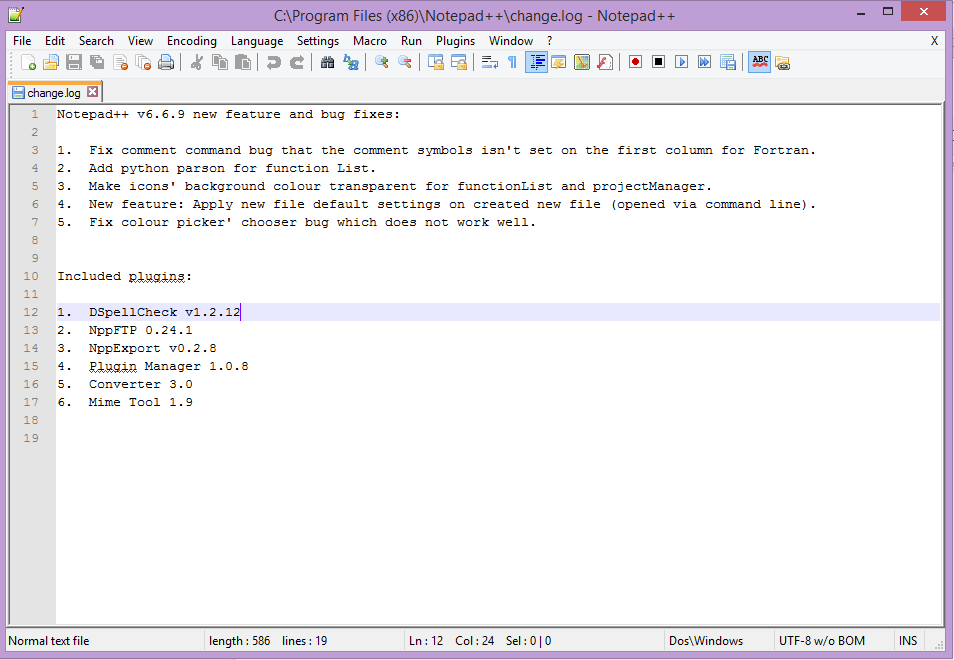Screen dimensions: 954x660
Task: Click Save Current Recorded Macro icon
Action: 728,62
